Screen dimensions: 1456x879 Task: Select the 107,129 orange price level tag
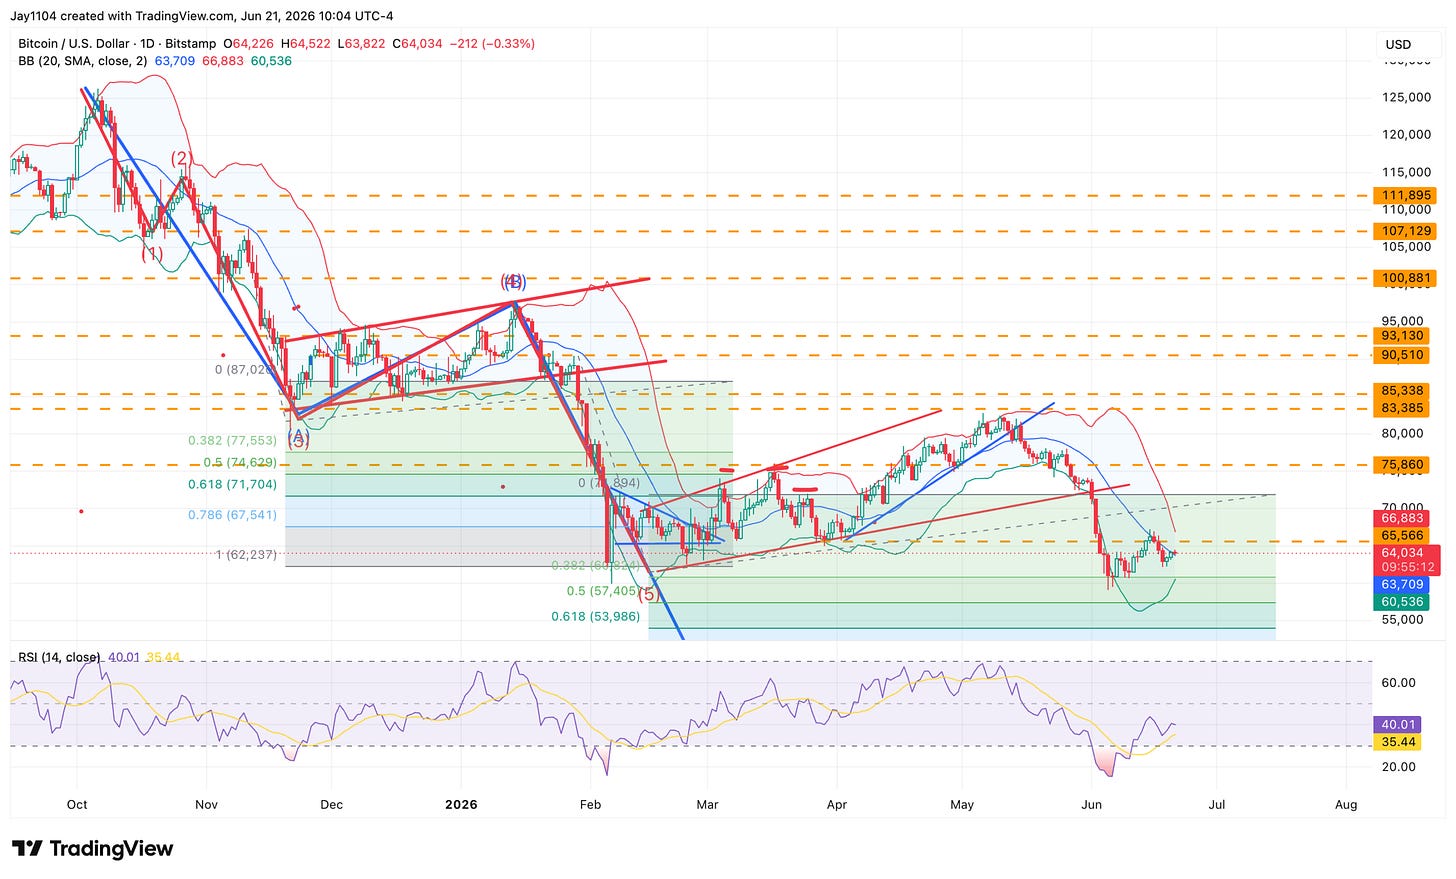click(1406, 231)
